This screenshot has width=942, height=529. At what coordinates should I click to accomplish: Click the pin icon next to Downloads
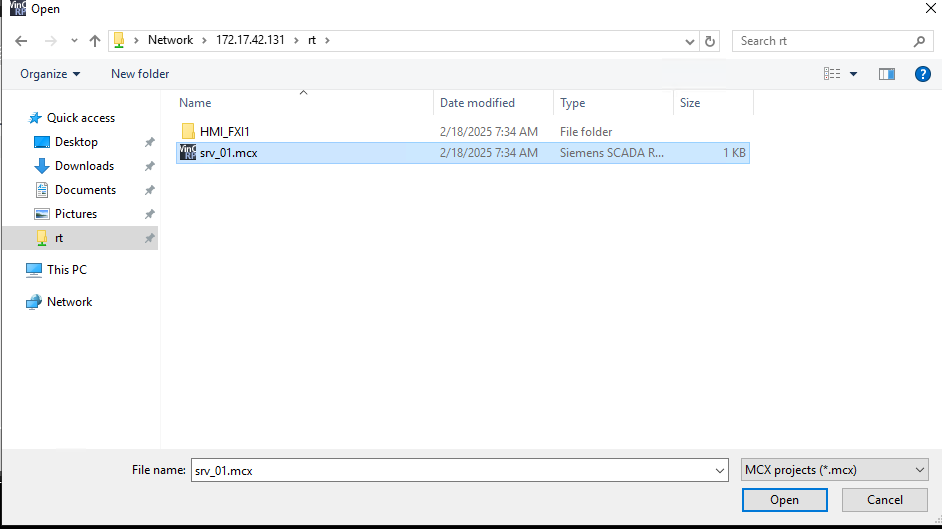point(149,166)
